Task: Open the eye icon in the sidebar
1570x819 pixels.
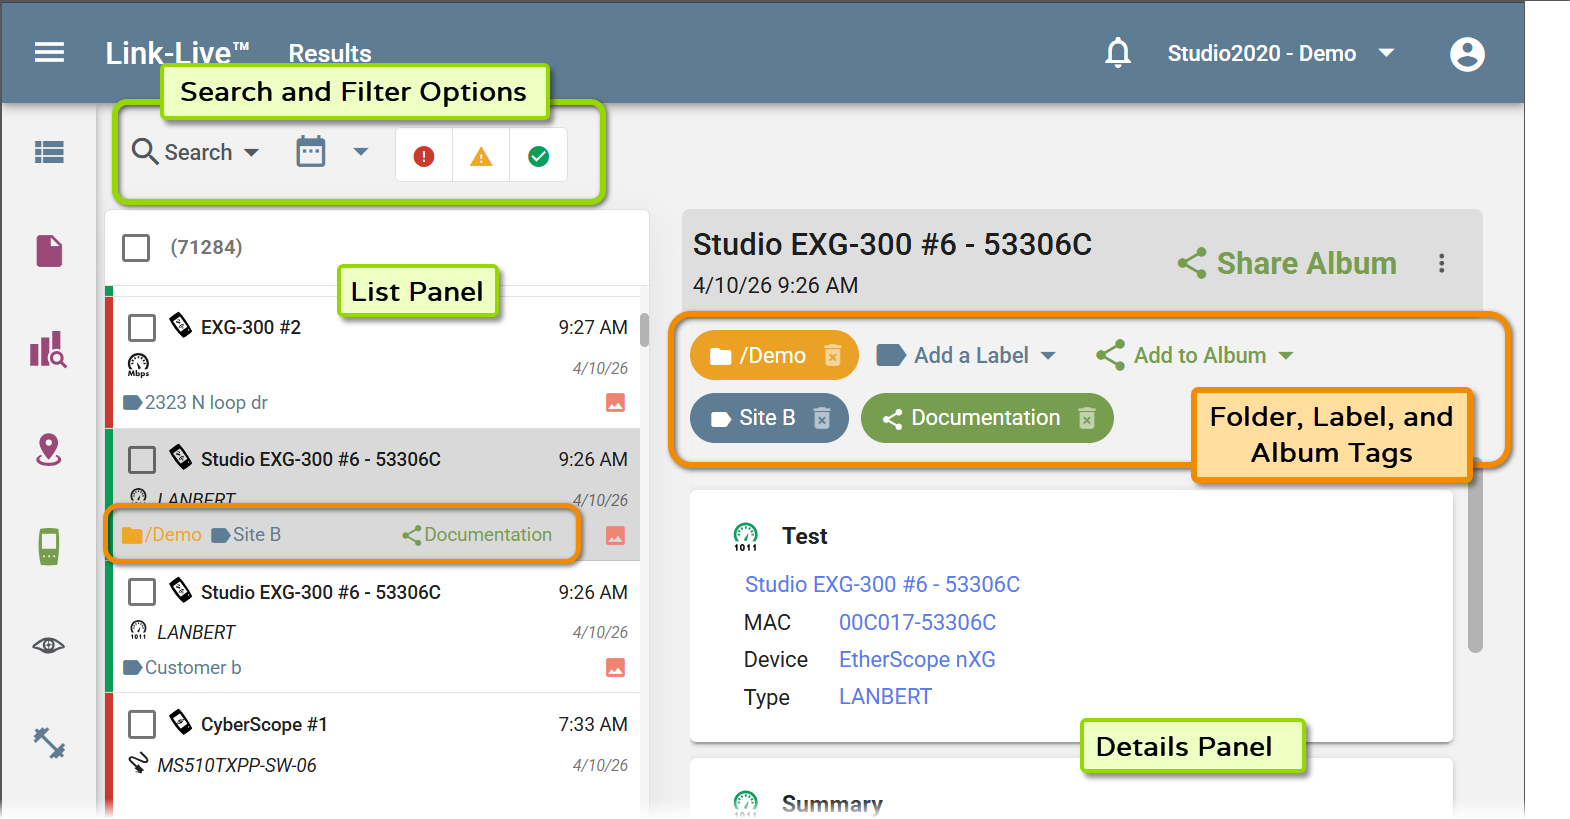Action: [x=49, y=645]
